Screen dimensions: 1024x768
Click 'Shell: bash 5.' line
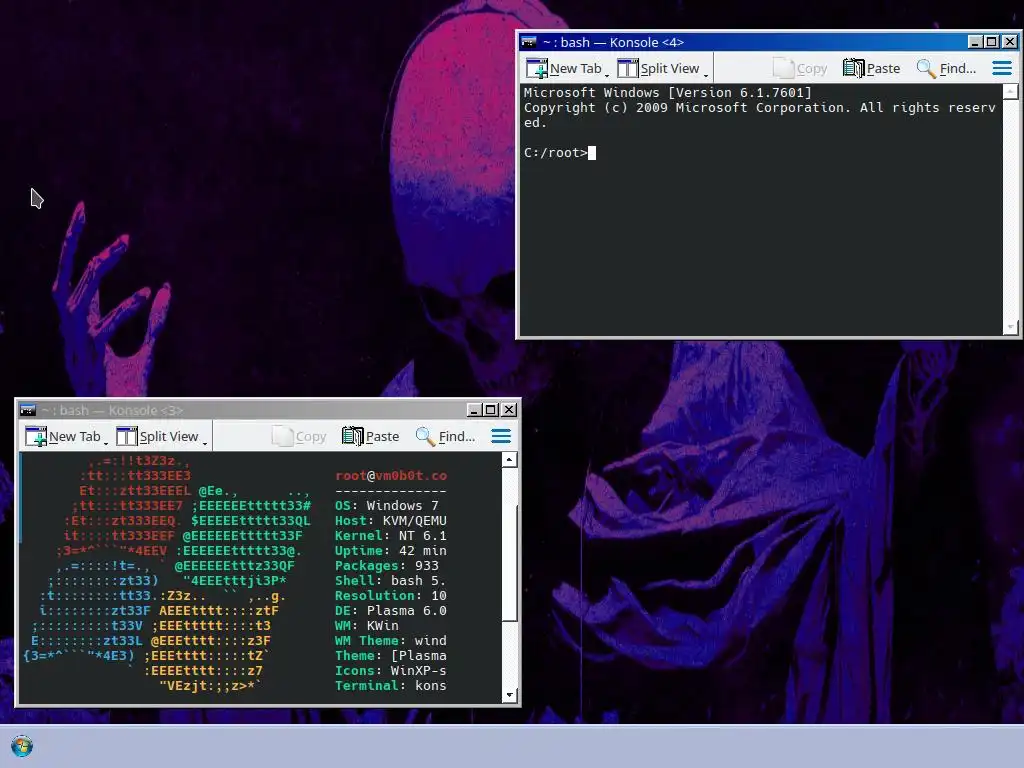click(391, 581)
